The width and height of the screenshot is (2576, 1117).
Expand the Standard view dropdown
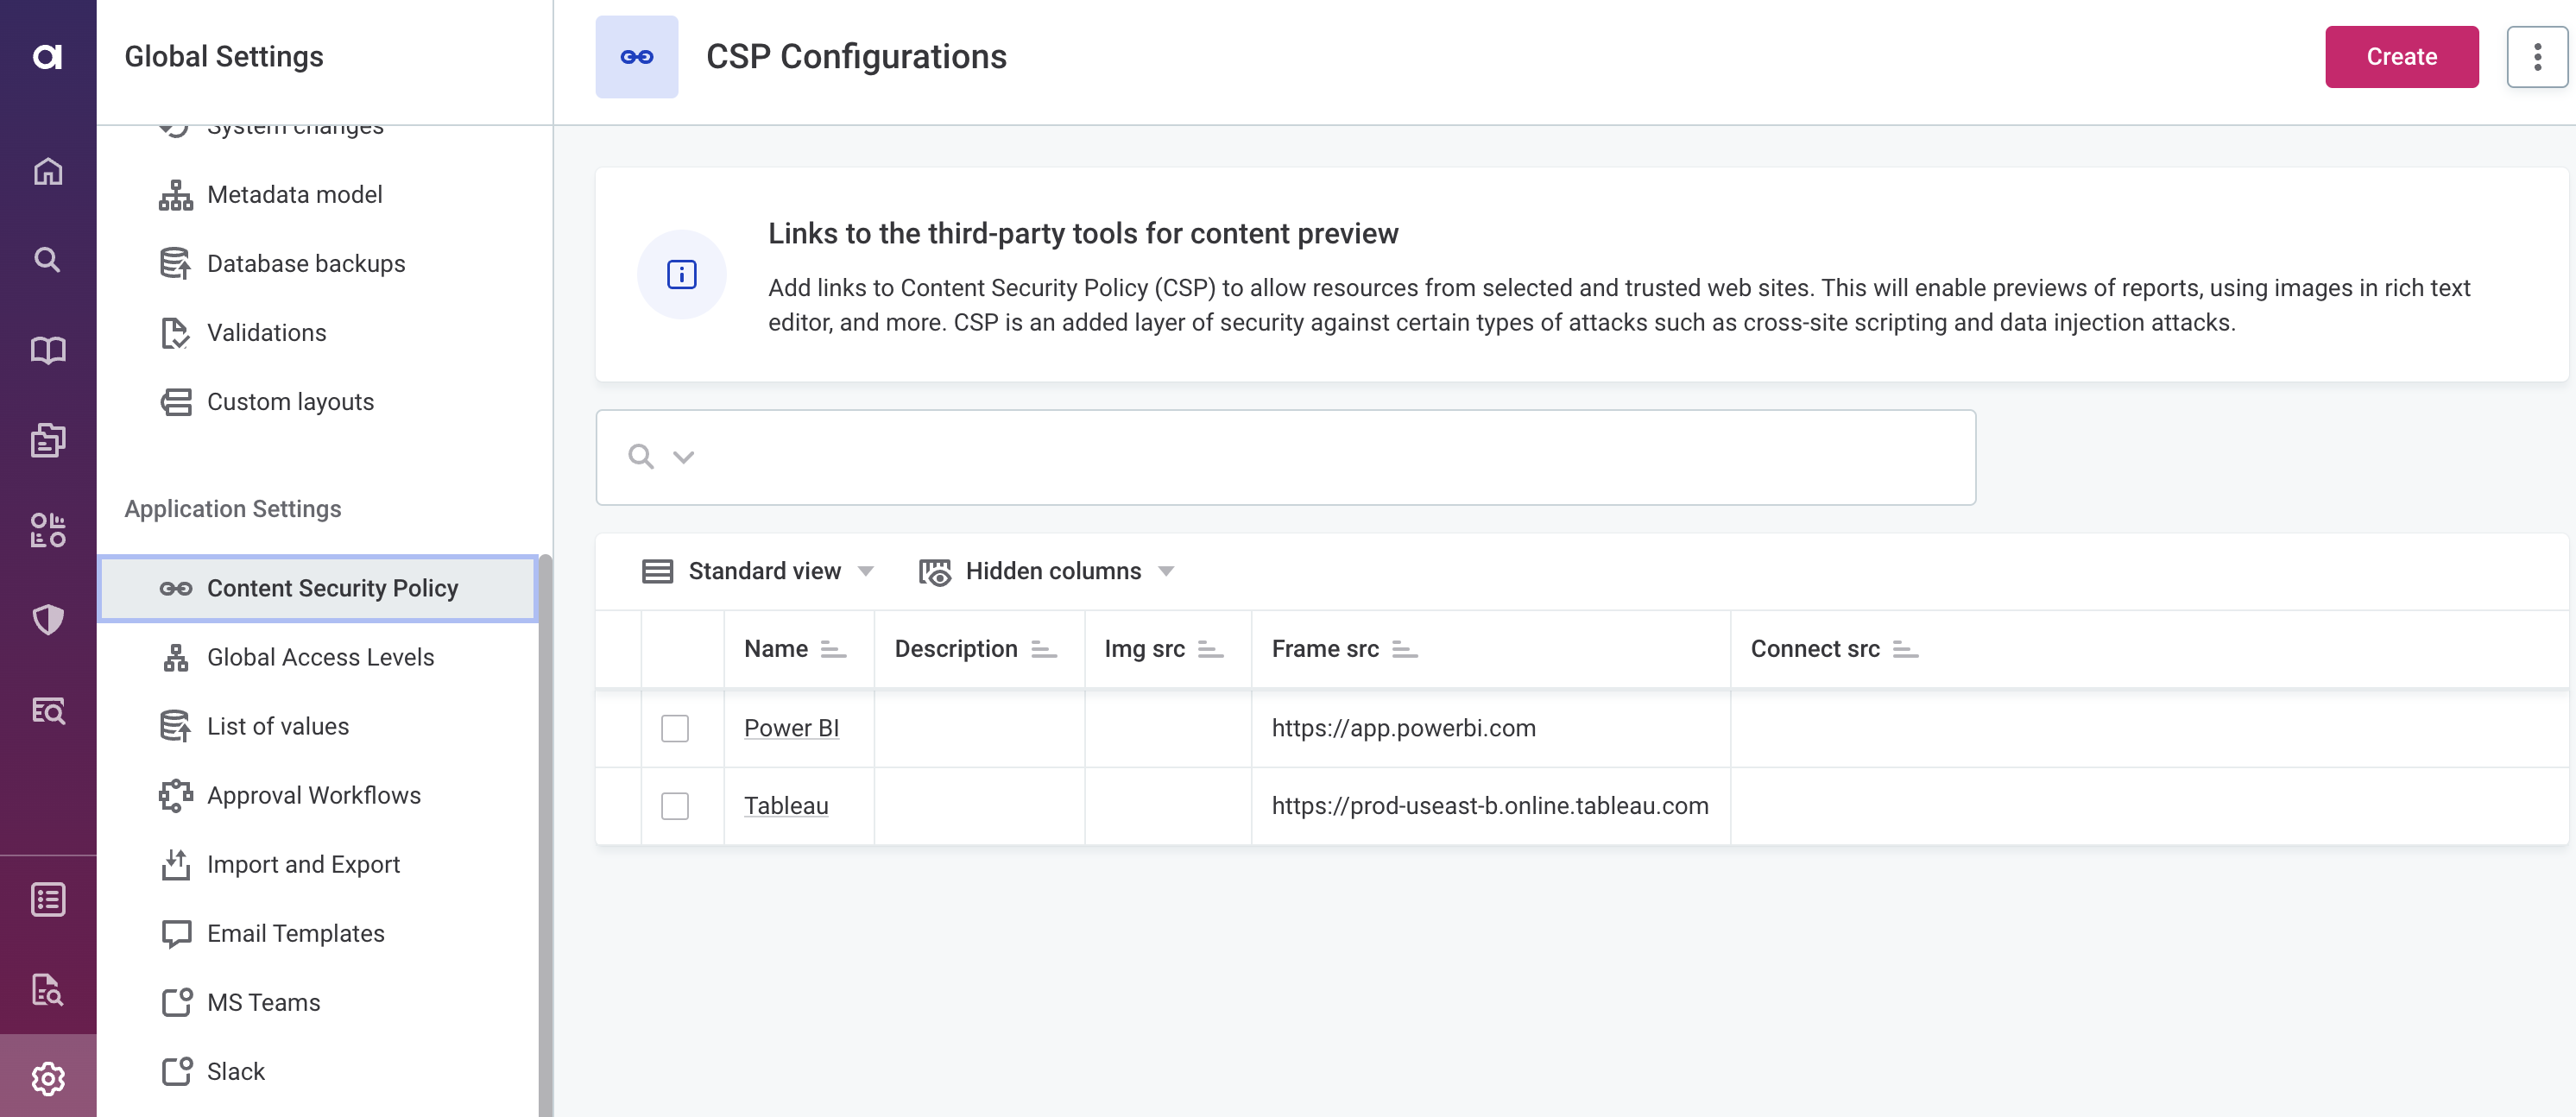[864, 571]
